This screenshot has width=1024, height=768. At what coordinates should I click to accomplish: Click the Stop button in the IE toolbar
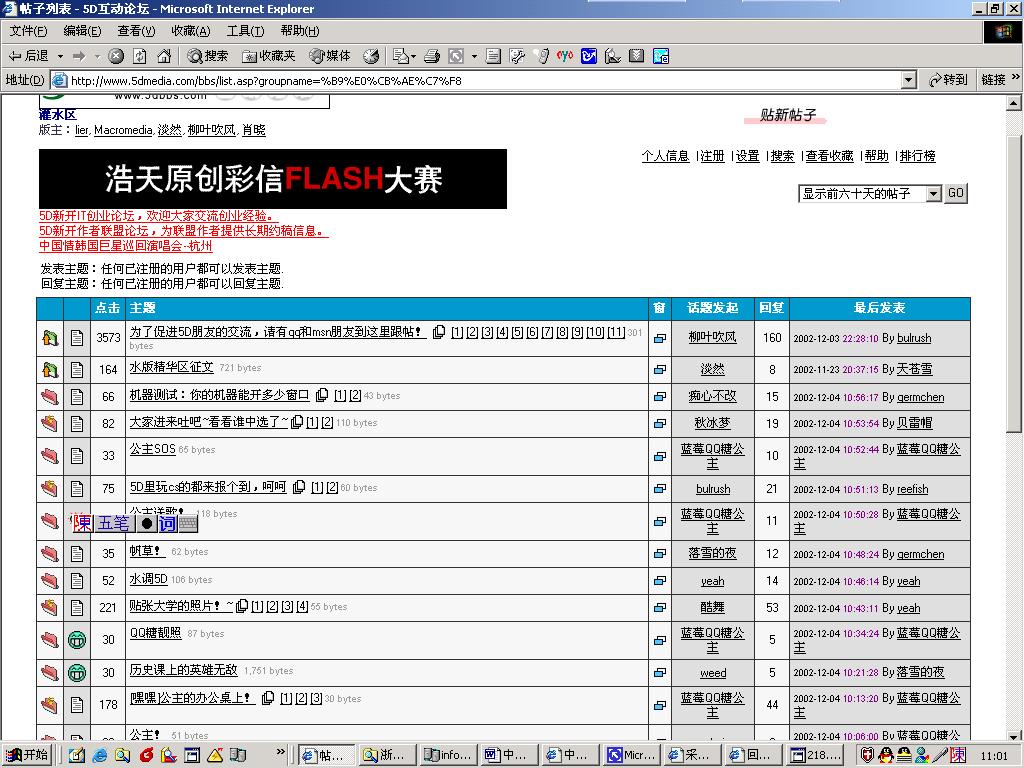[x=116, y=56]
